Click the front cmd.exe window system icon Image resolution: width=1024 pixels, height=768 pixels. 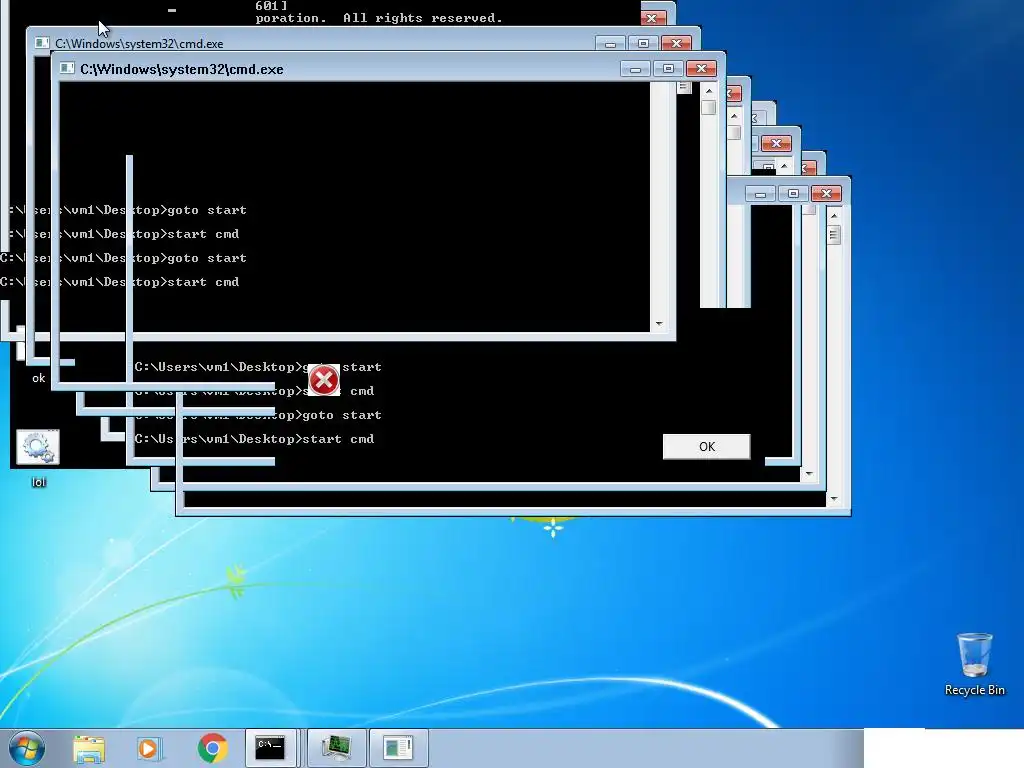click(67, 69)
